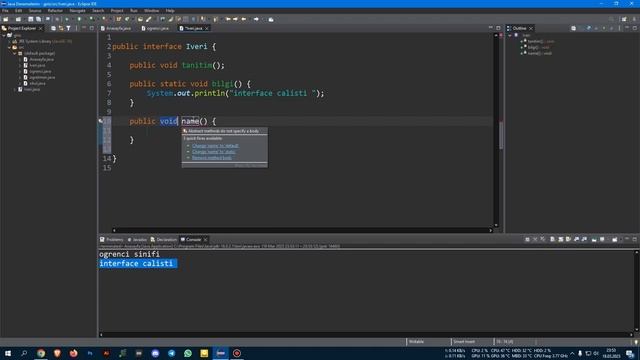The image size is (640, 360).
Task: Click the error marker beside line 10
Action: [101, 121]
